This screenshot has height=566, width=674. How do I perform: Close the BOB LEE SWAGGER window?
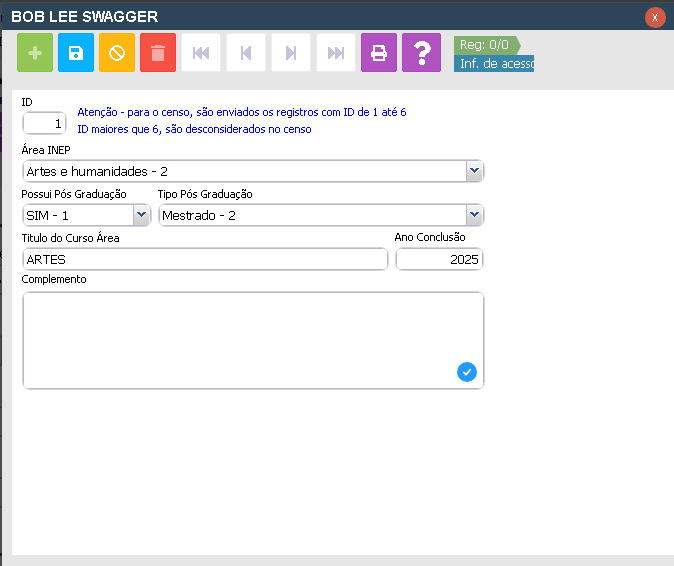[655, 17]
